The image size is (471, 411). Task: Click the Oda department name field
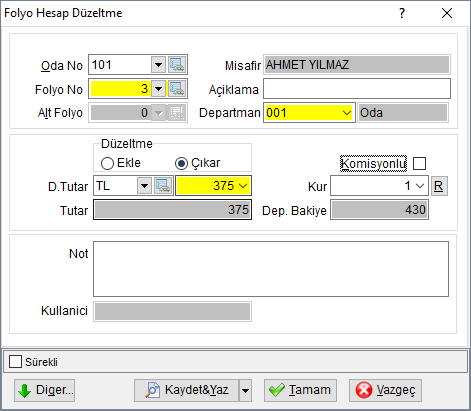tap(403, 113)
